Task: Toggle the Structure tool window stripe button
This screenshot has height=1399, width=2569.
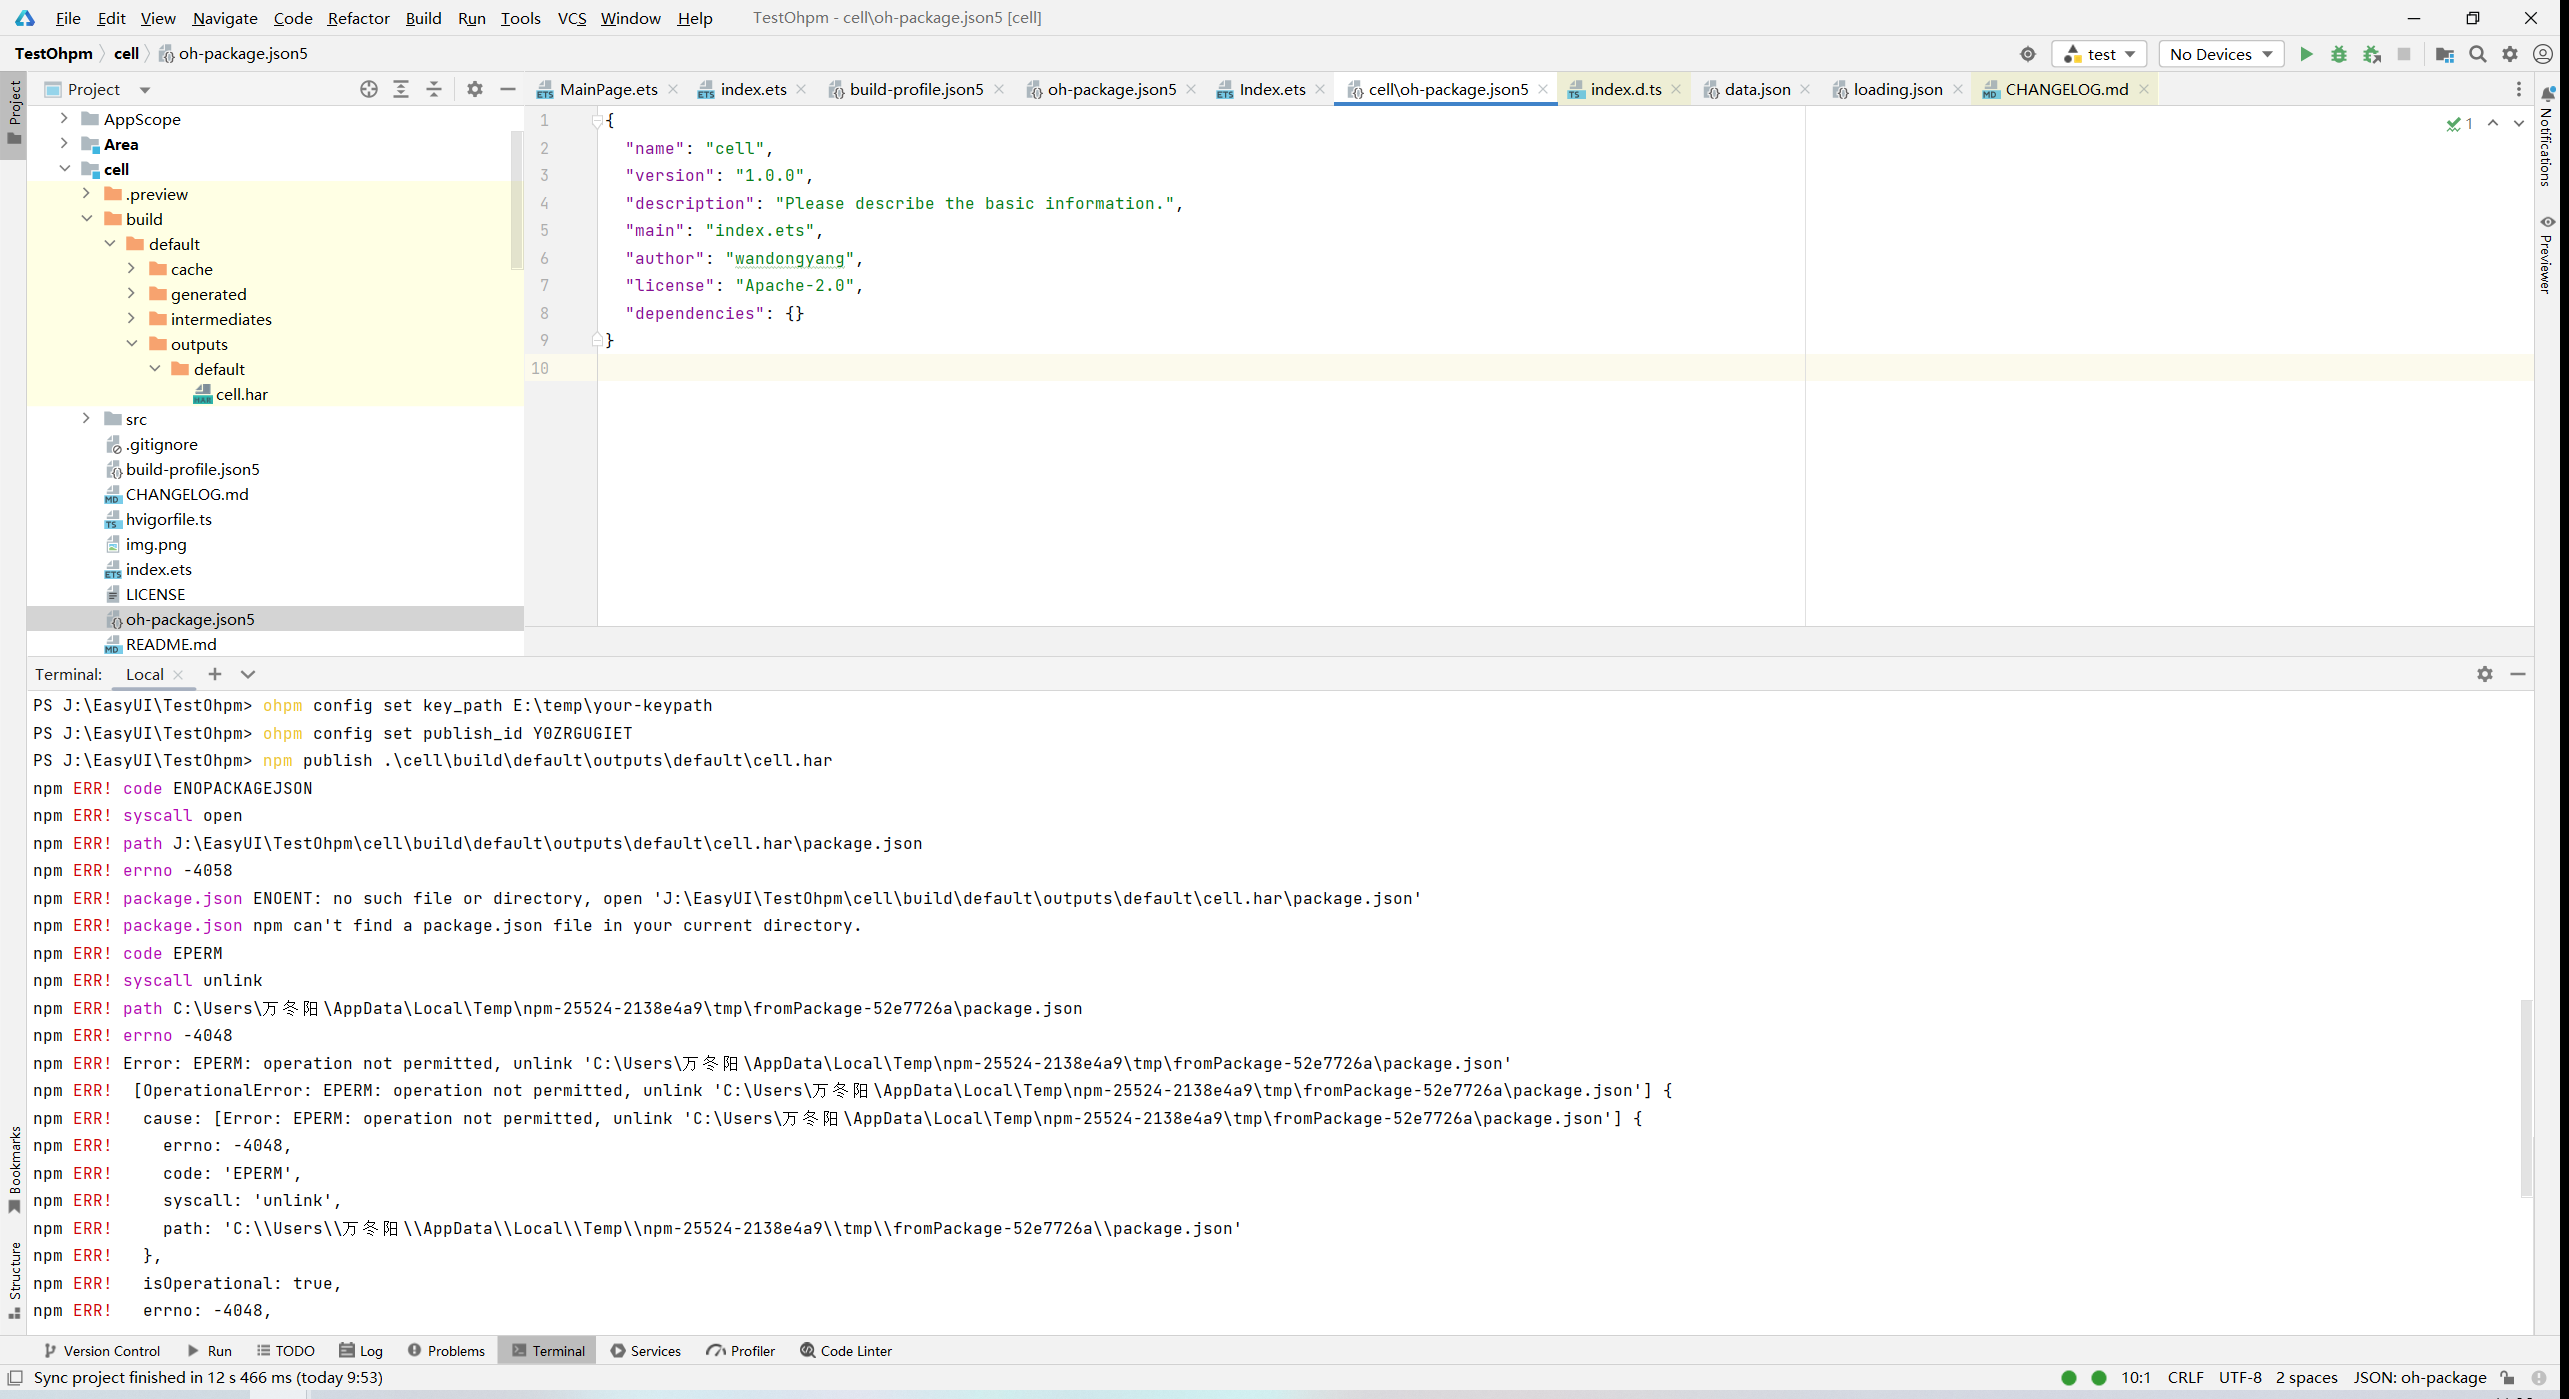Action: [14, 1280]
